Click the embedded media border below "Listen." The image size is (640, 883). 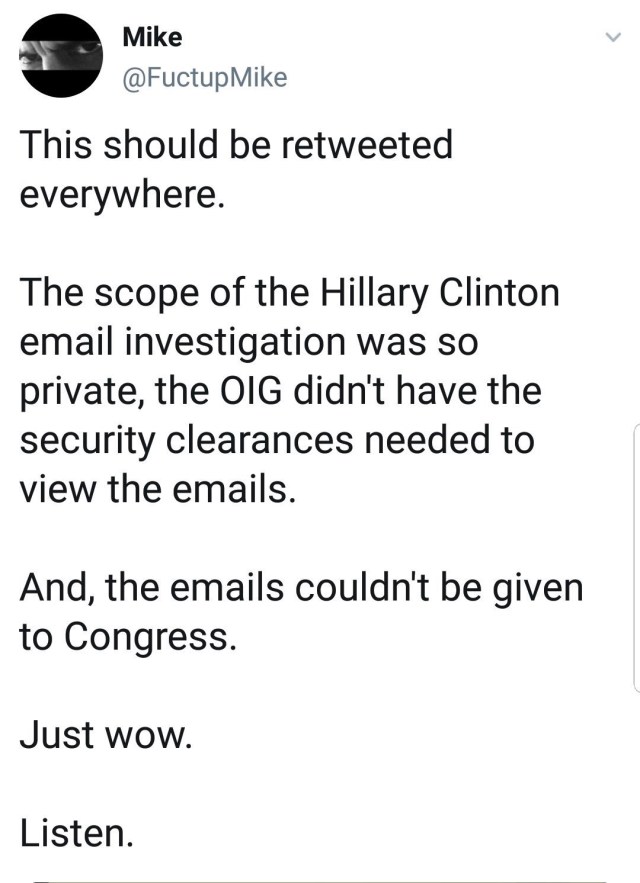pos(320,880)
